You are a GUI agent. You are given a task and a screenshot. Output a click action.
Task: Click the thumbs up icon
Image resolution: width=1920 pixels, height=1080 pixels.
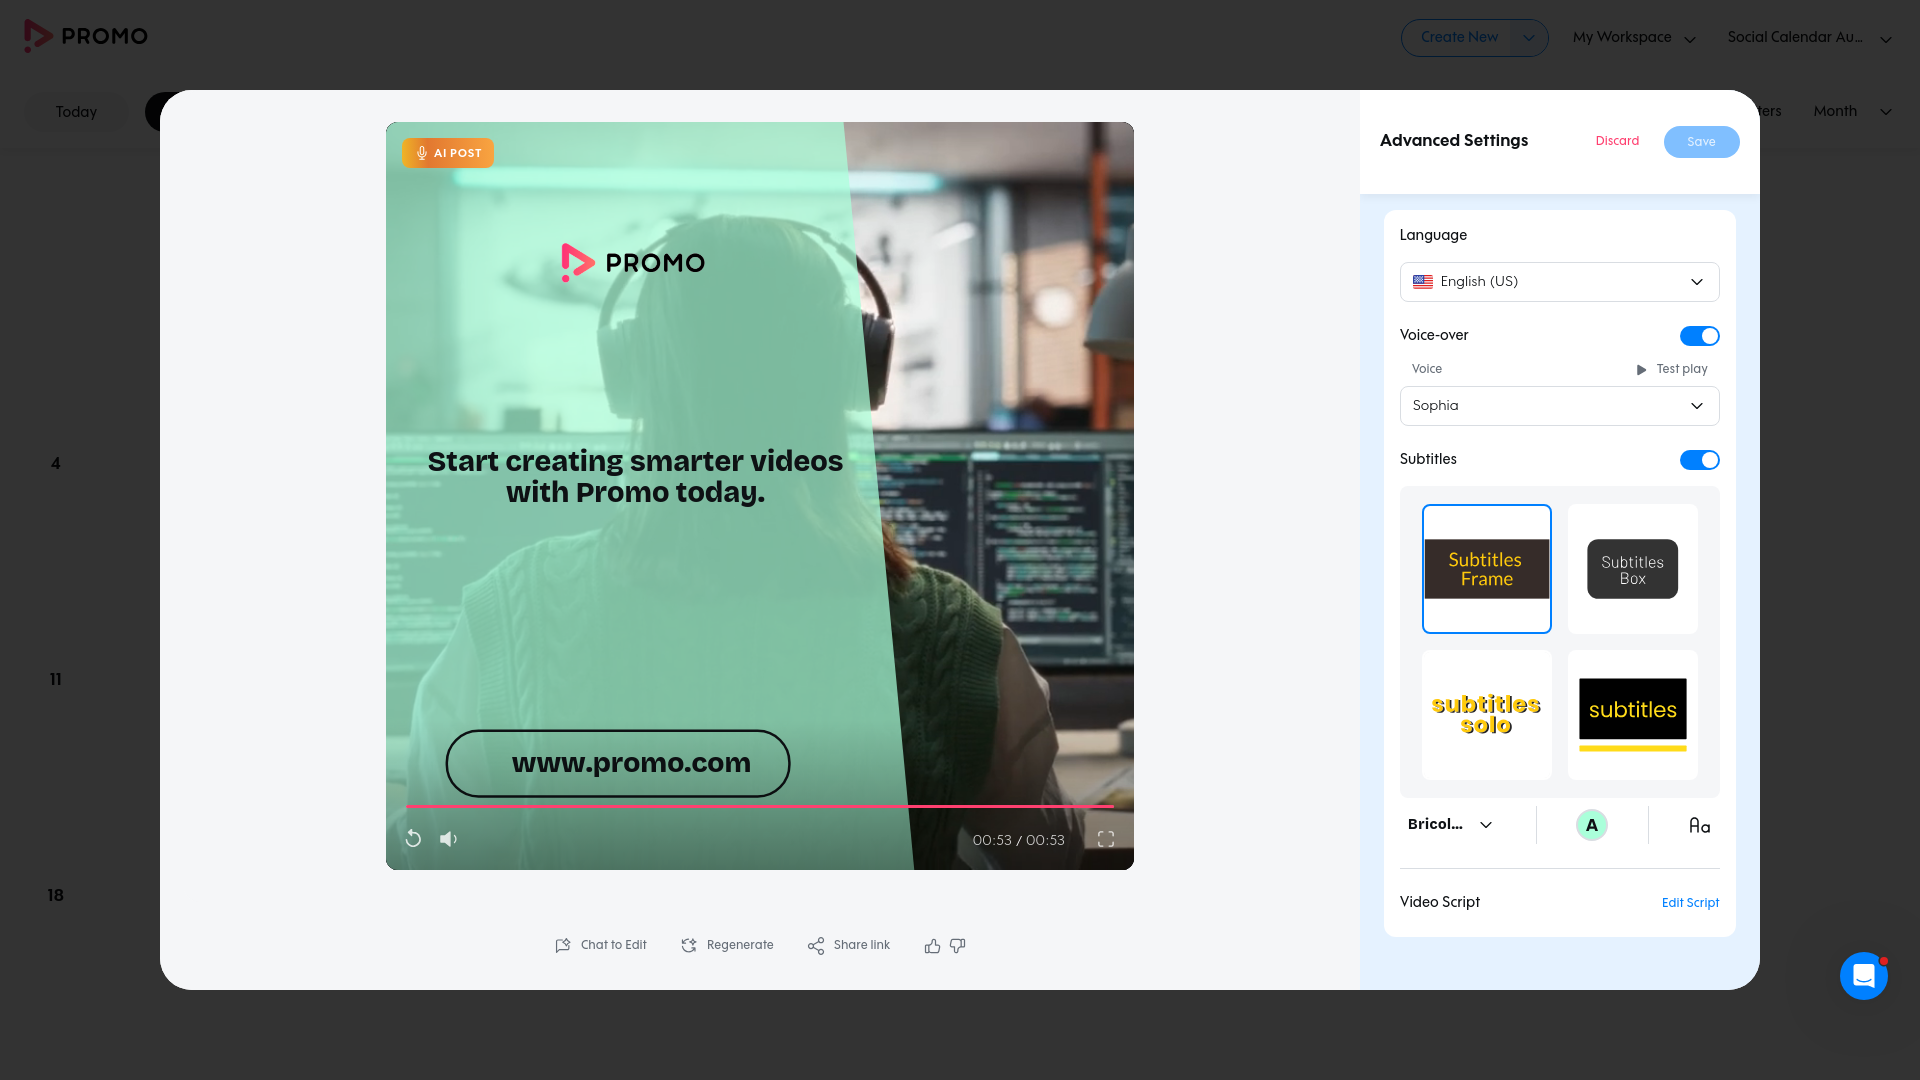[932, 945]
